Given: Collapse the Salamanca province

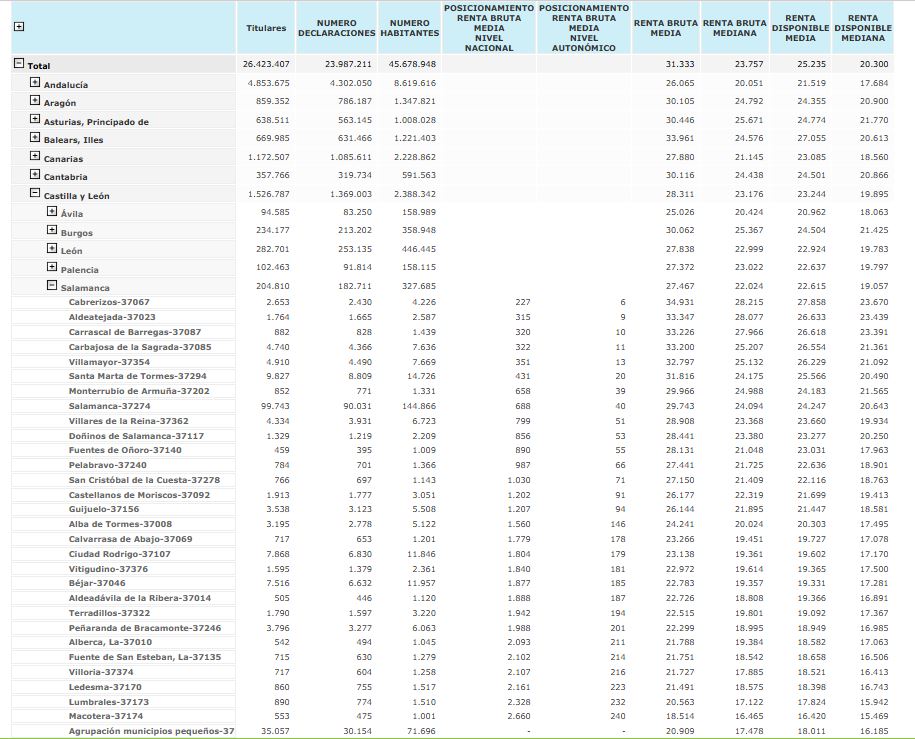Looking at the screenshot, I should [52, 286].
